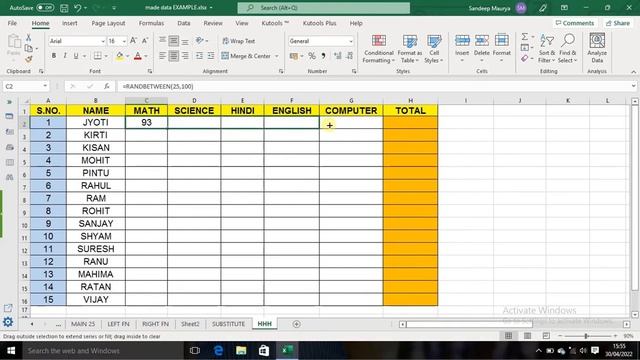Click the Format Painter brush icon
Screen dimensions: 640x360
point(29,59)
